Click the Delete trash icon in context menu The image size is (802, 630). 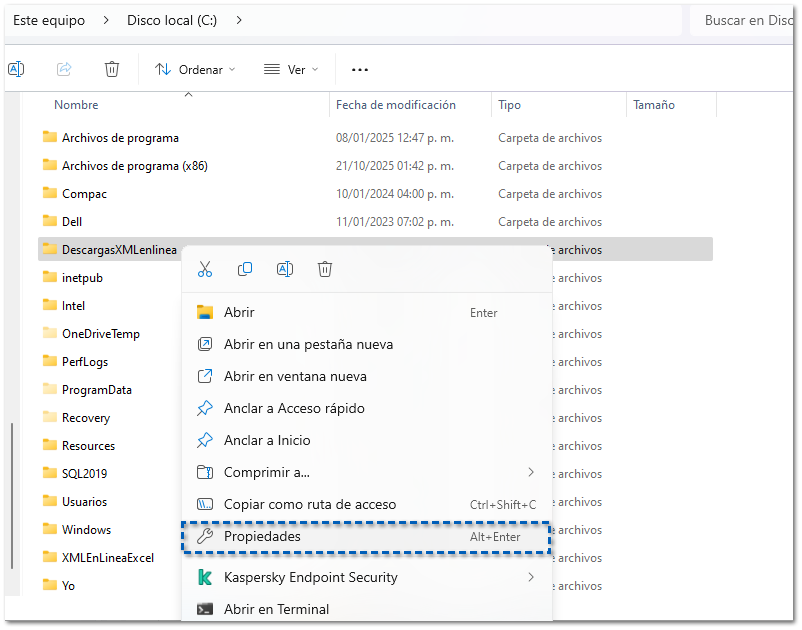click(x=325, y=269)
